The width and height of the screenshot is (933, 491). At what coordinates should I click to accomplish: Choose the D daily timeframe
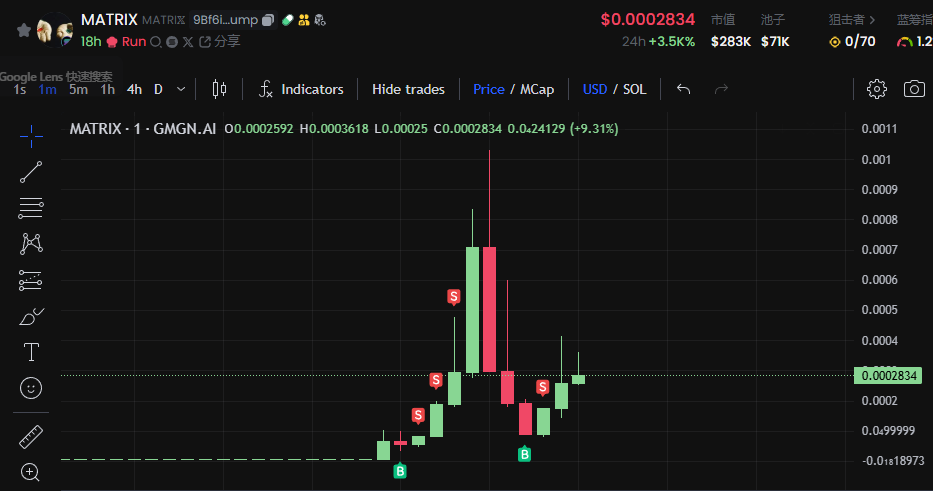tap(158, 89)
